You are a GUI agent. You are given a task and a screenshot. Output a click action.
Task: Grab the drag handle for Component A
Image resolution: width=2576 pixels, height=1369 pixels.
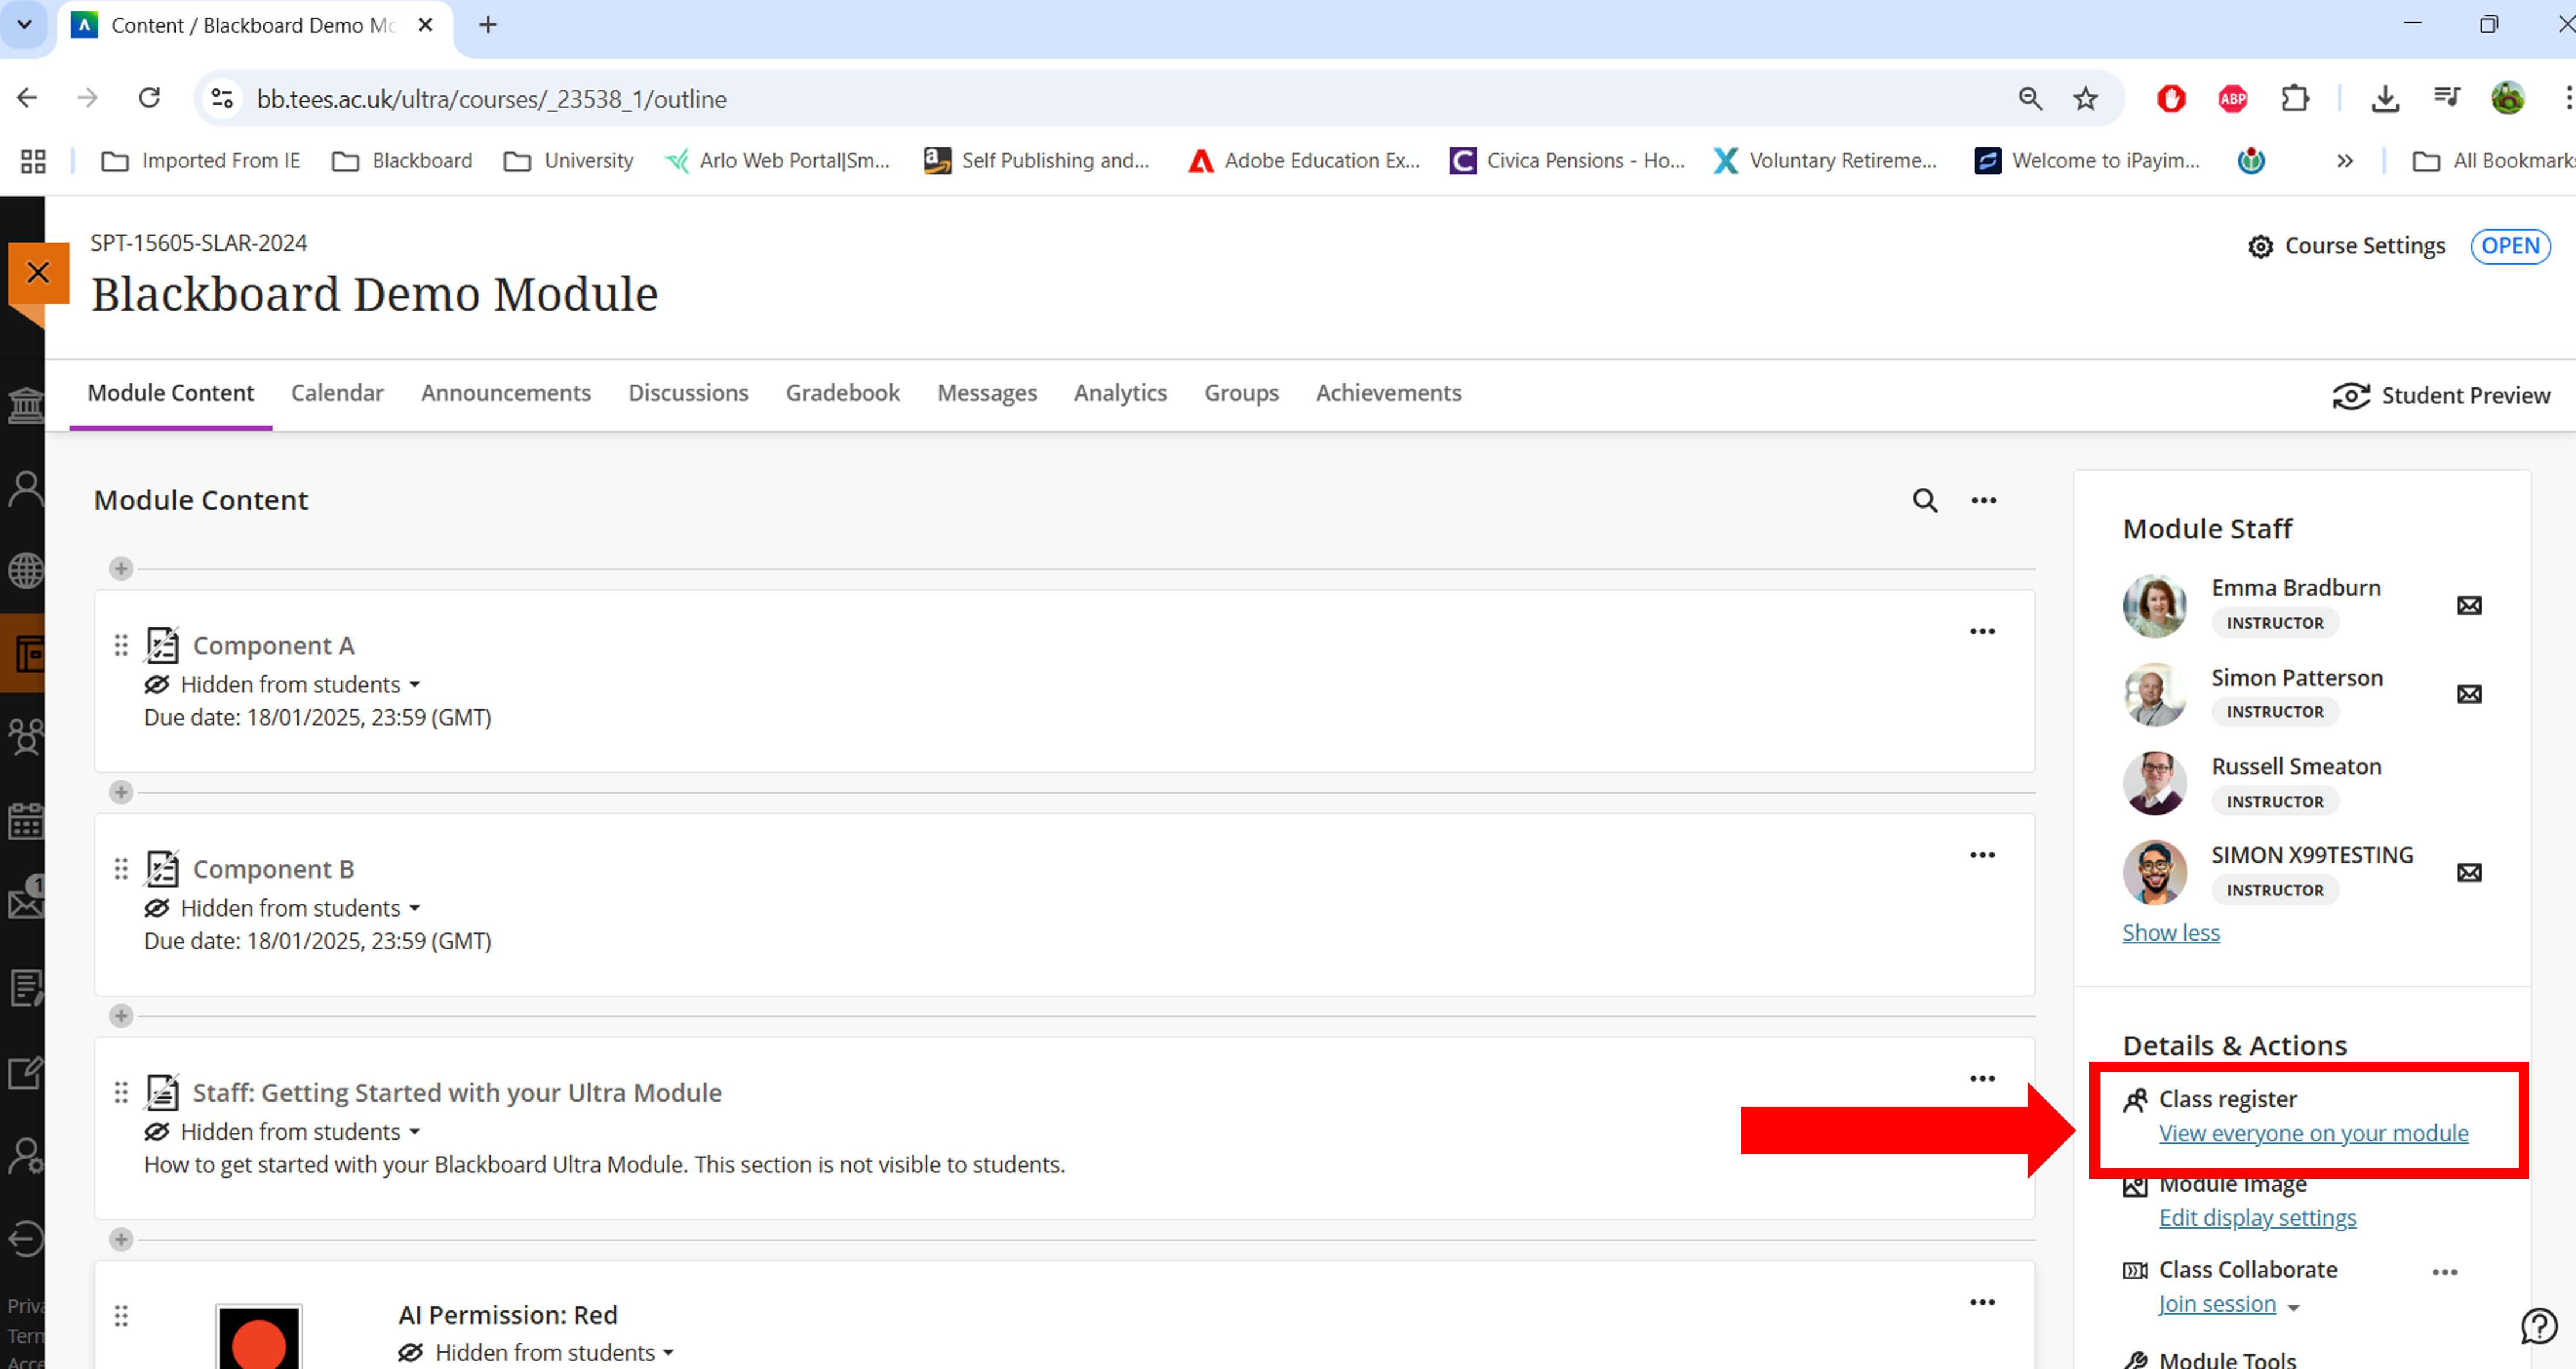[x=121, y=645]
